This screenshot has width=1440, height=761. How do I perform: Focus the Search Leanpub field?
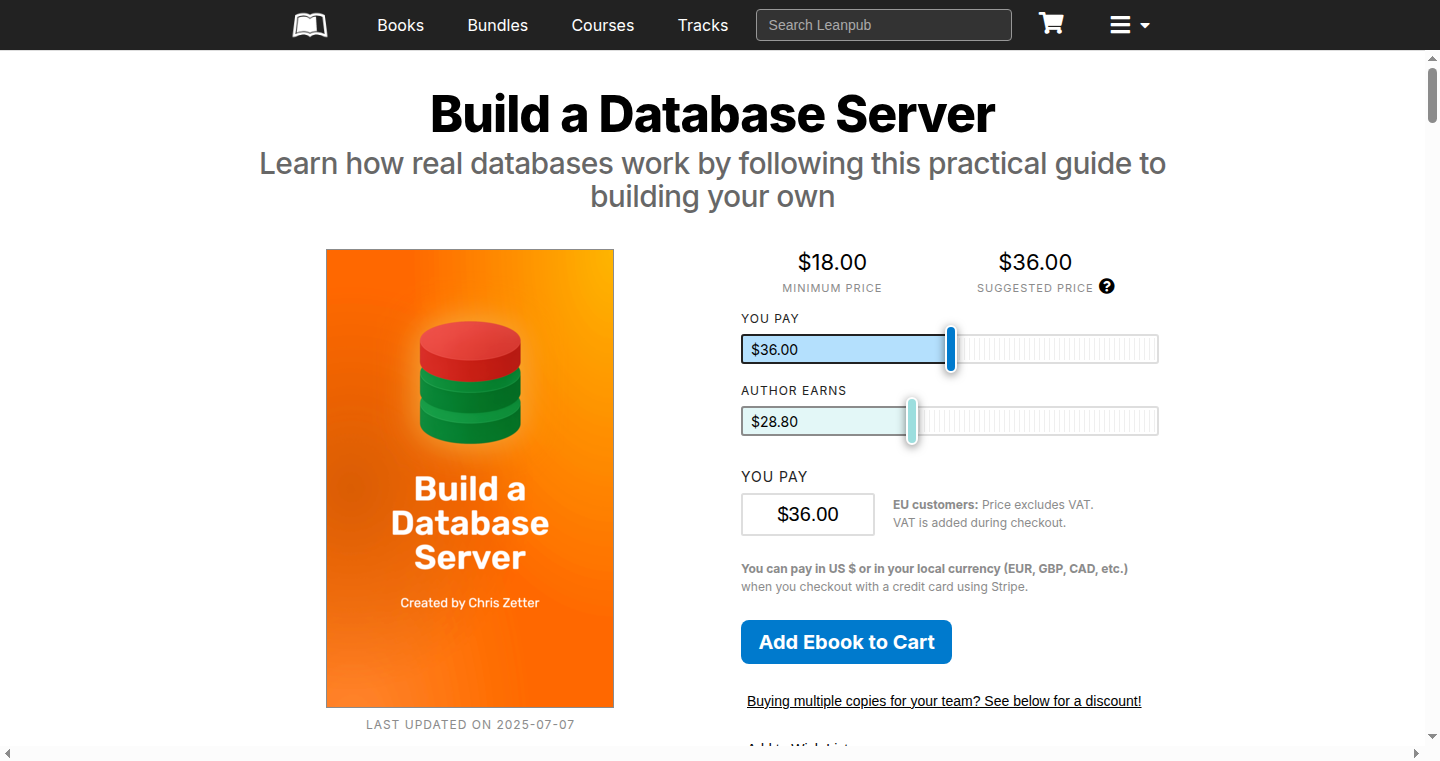(884, 25)
